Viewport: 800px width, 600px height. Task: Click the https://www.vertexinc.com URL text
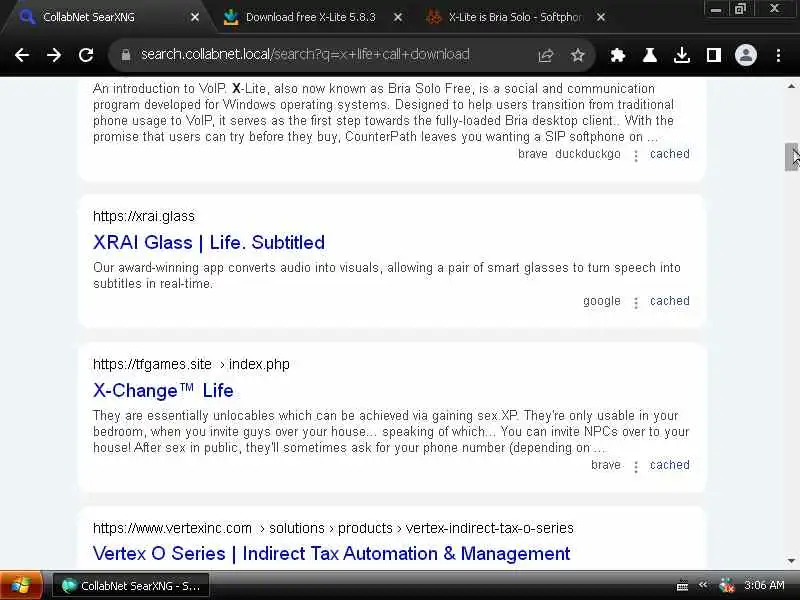(172, 528)
